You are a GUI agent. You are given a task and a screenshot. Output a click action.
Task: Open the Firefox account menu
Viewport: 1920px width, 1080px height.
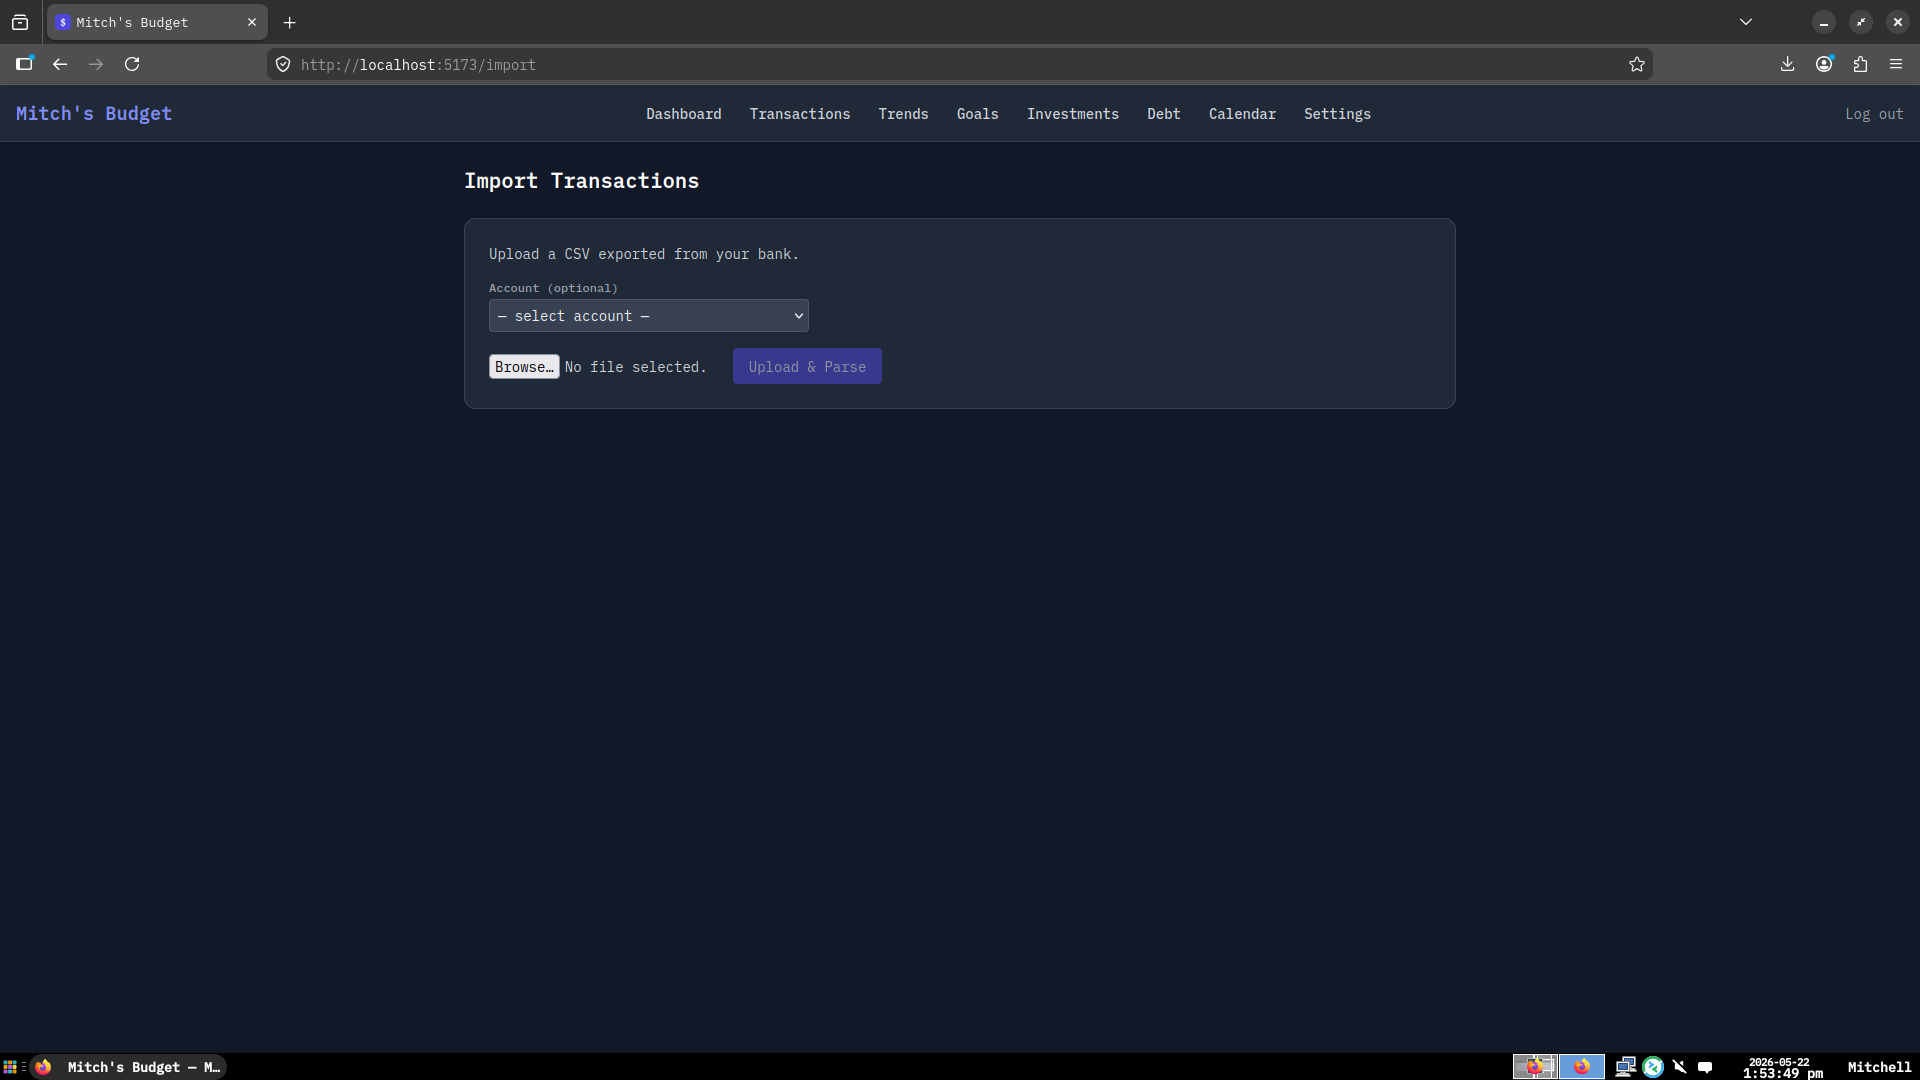point(1824,64)
